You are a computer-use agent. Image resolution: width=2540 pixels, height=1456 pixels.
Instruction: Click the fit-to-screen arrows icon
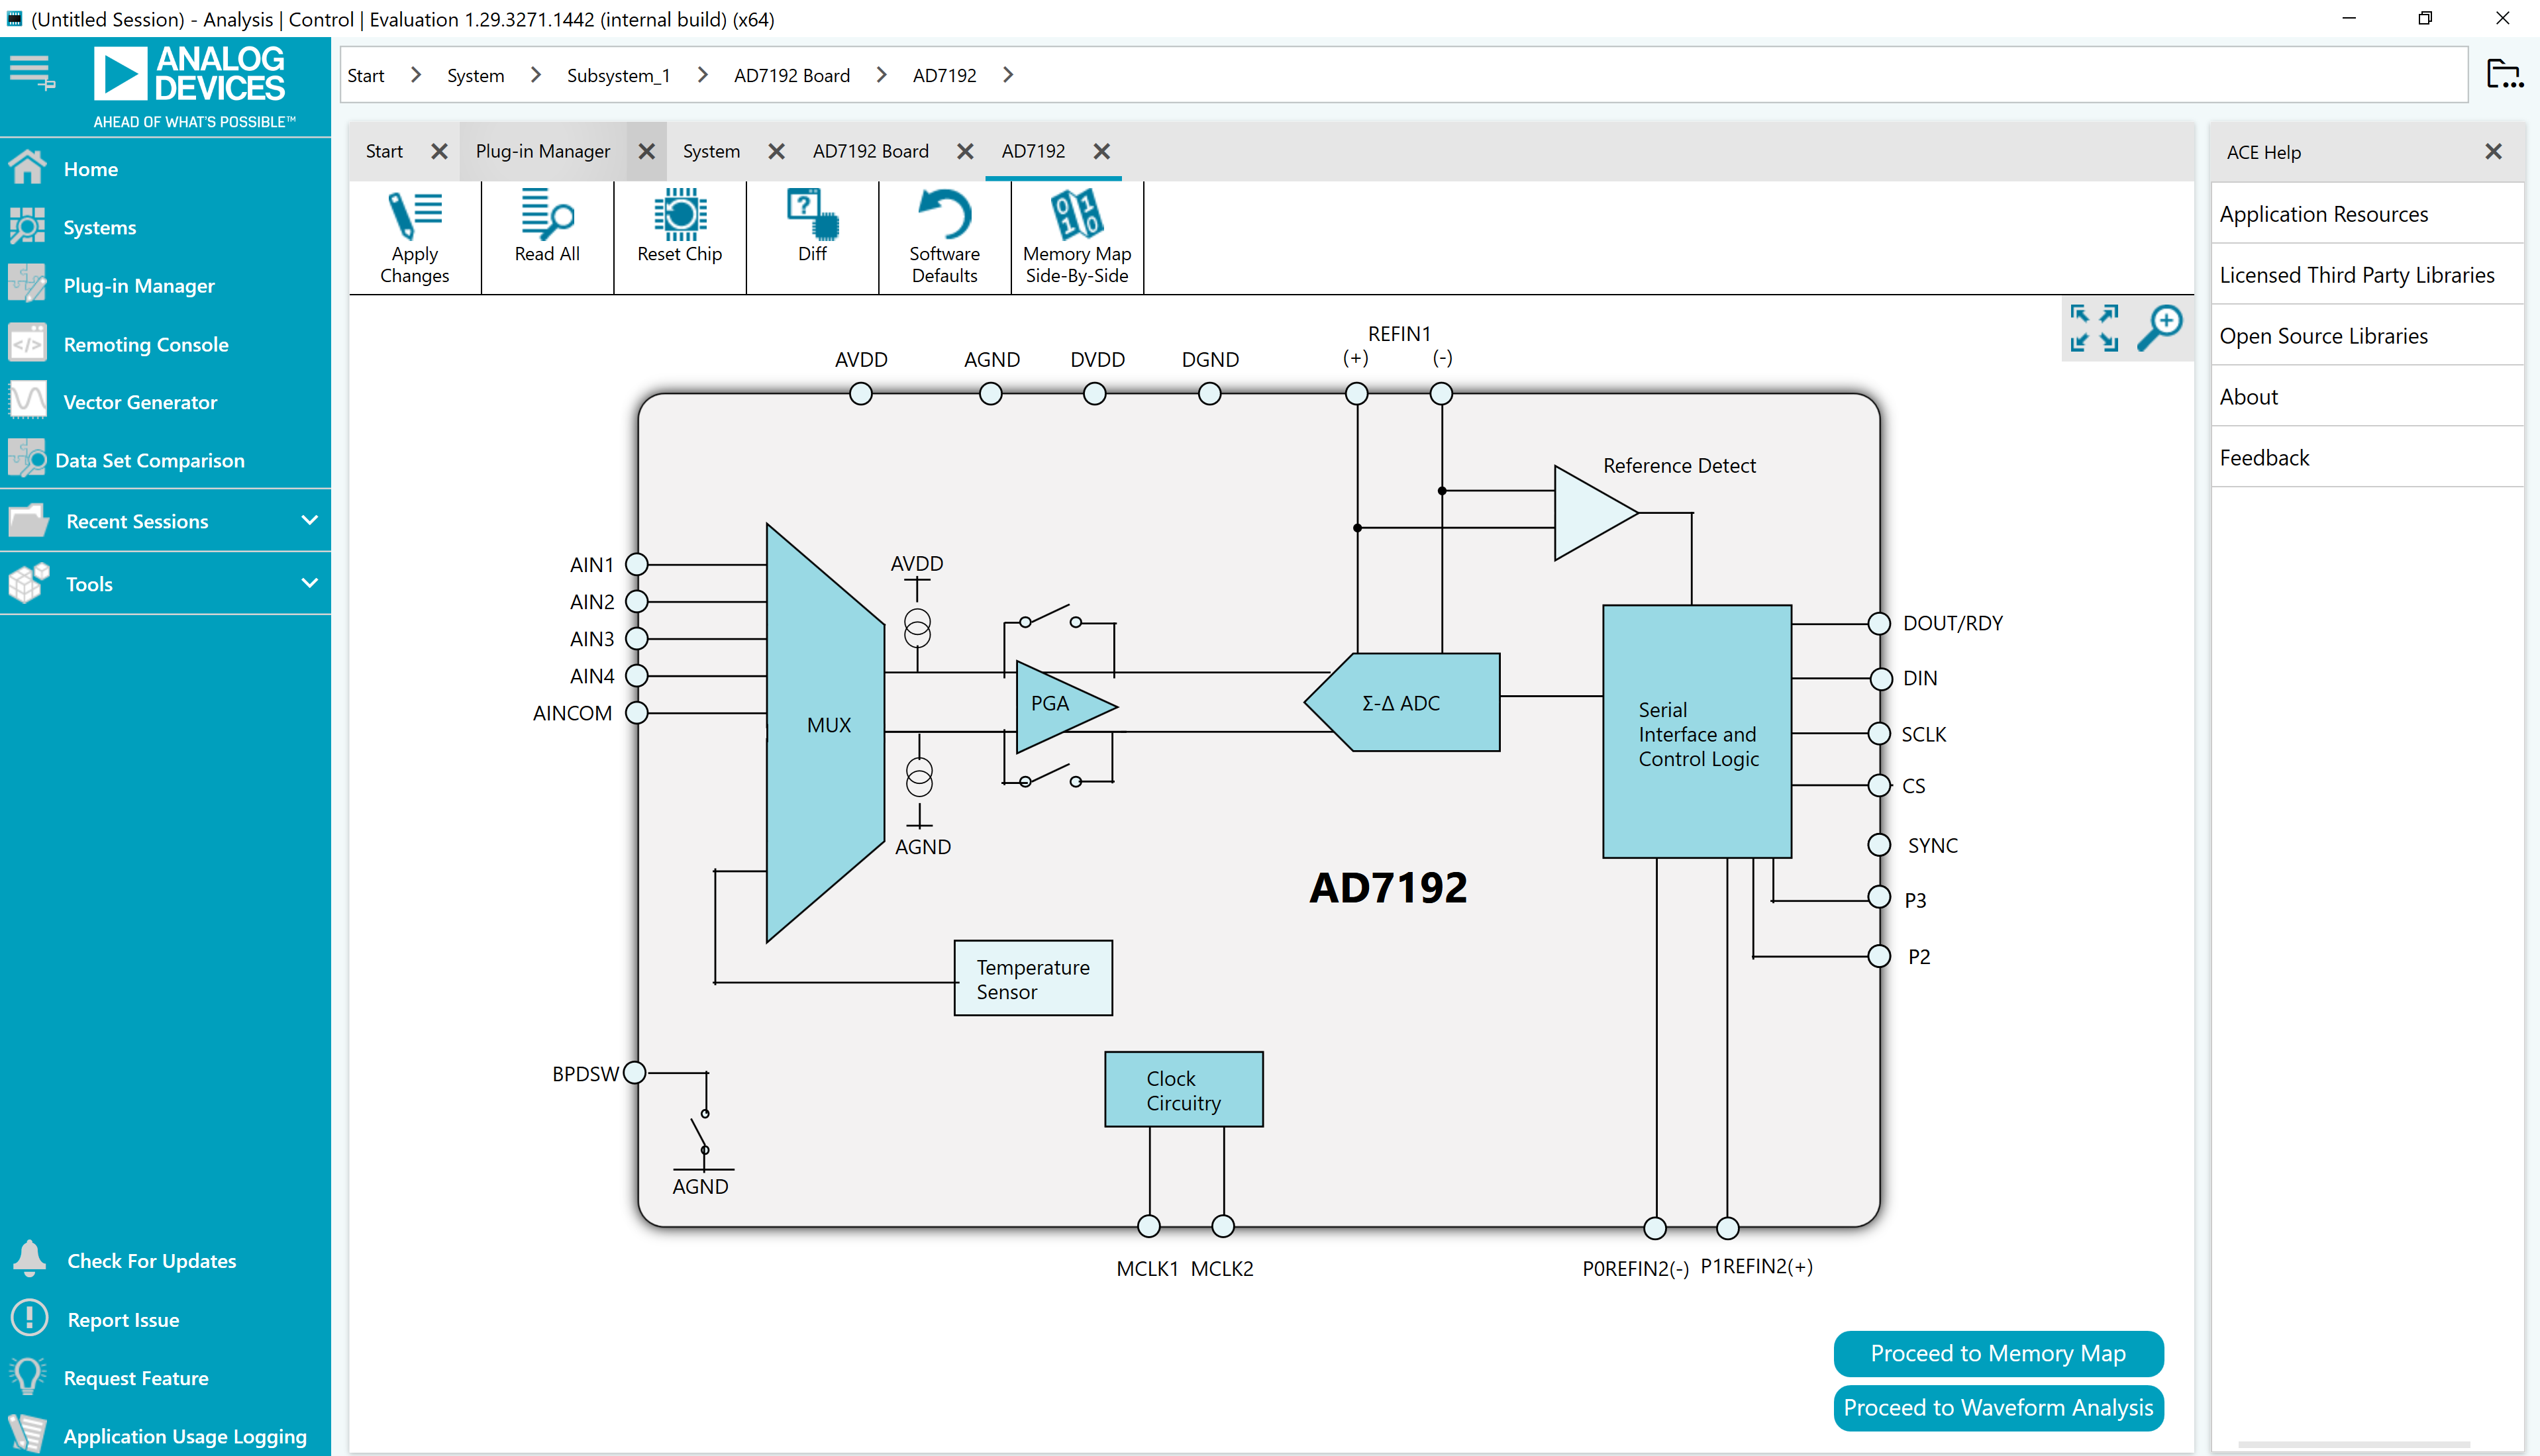tap(2095, 328)
